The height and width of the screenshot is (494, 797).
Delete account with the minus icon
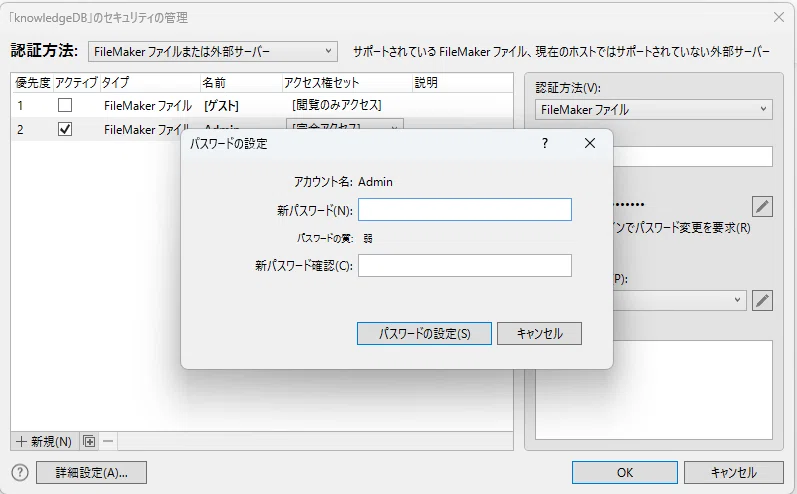(108, 441)
